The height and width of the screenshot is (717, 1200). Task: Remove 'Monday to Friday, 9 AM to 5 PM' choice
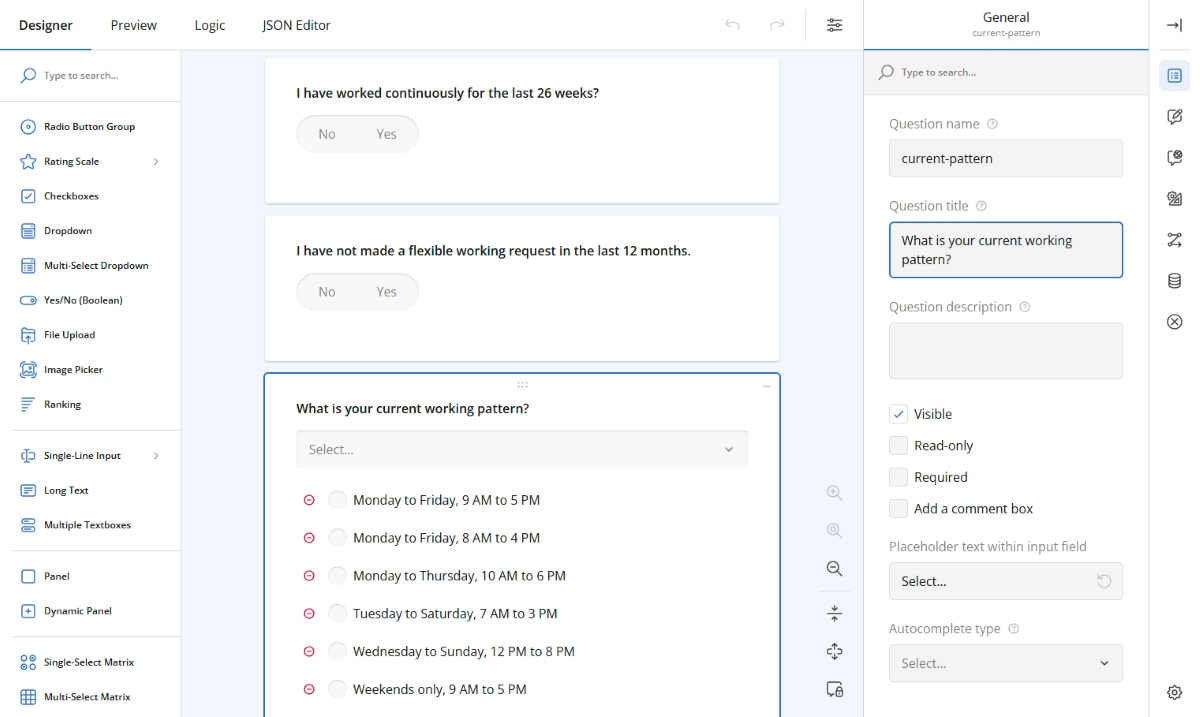pyautogui.click(x=309, y=500)
